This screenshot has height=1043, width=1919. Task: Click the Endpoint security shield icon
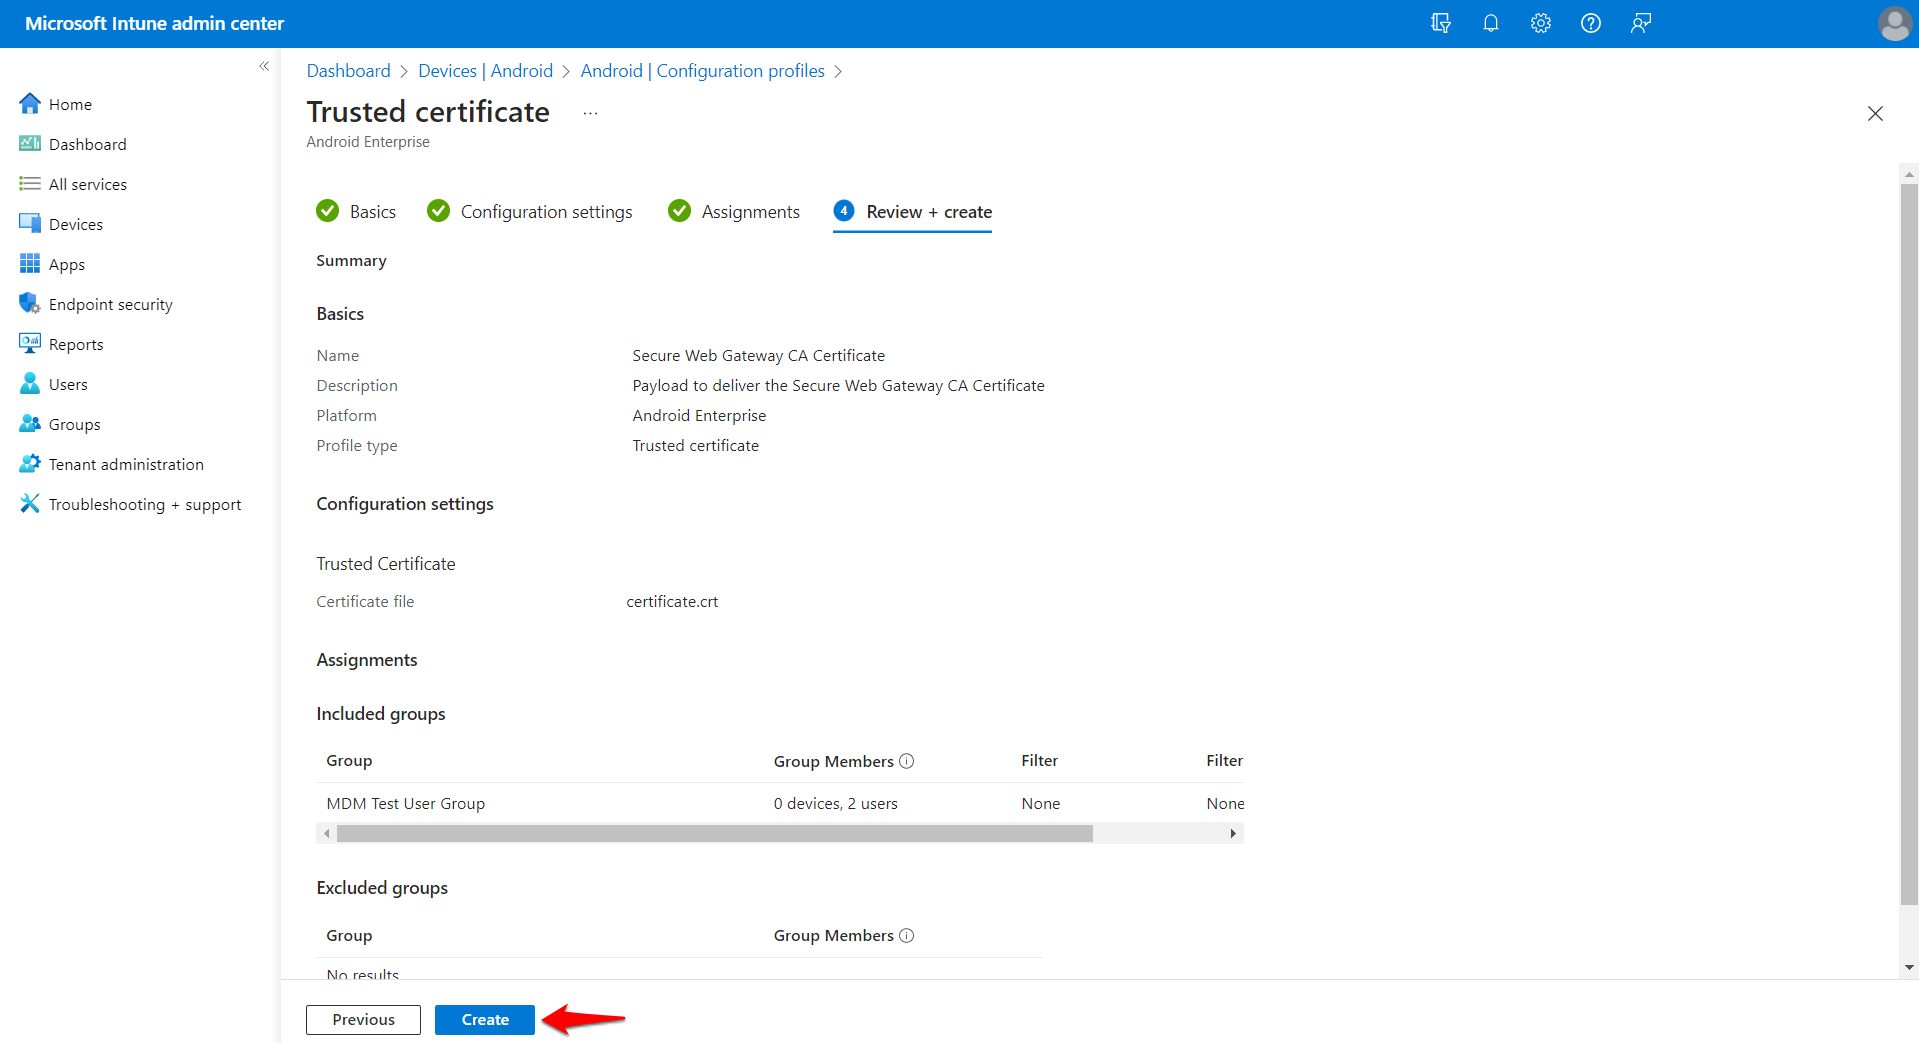[30, 303]
